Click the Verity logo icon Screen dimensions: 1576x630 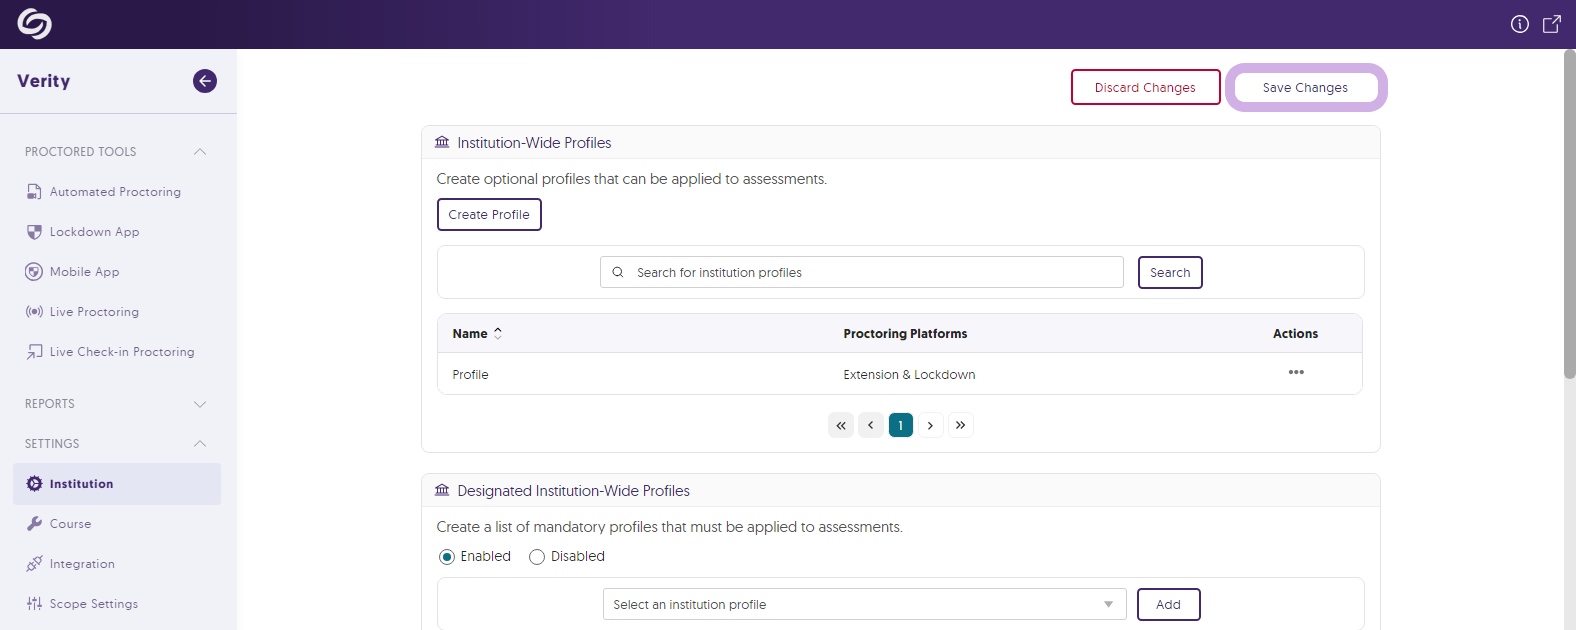tap(34, 24)
